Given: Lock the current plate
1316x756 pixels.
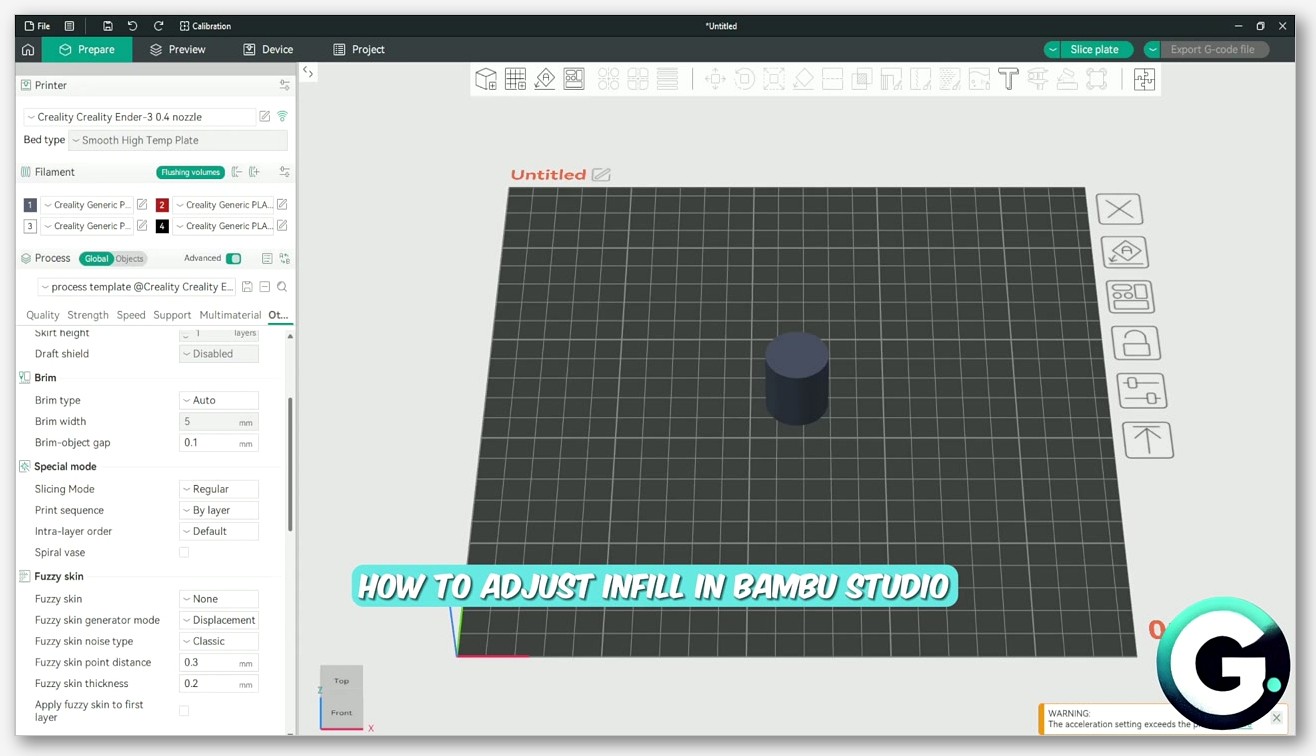Looking at the screenshot, I should tap(1136, 343).
